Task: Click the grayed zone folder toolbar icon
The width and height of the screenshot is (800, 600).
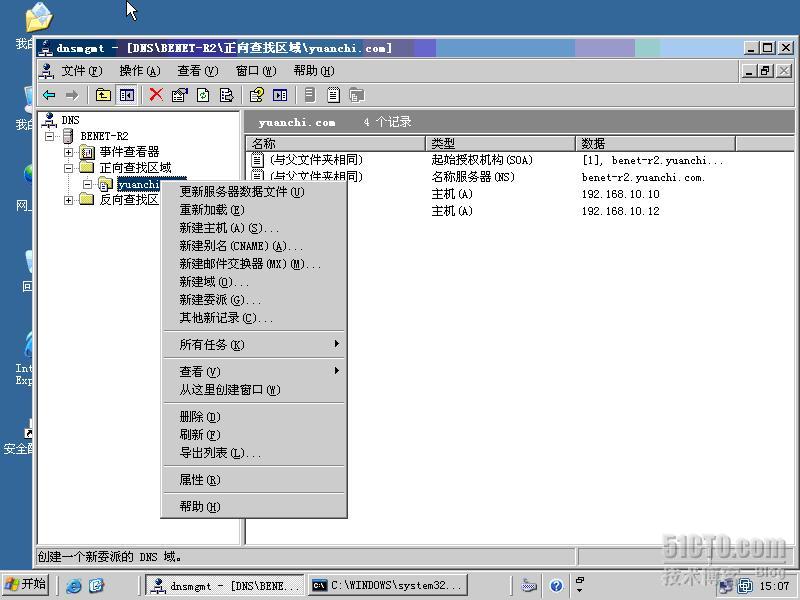Action: (x=357, y=95)
